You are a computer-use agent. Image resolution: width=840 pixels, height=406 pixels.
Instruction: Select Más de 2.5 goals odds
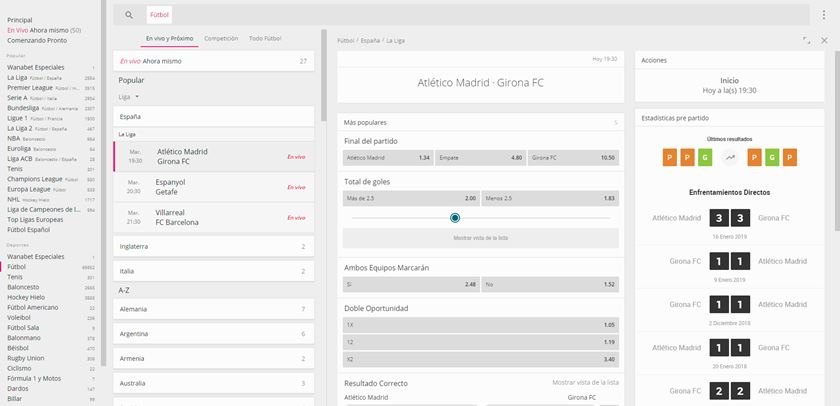tap(411, 198)
